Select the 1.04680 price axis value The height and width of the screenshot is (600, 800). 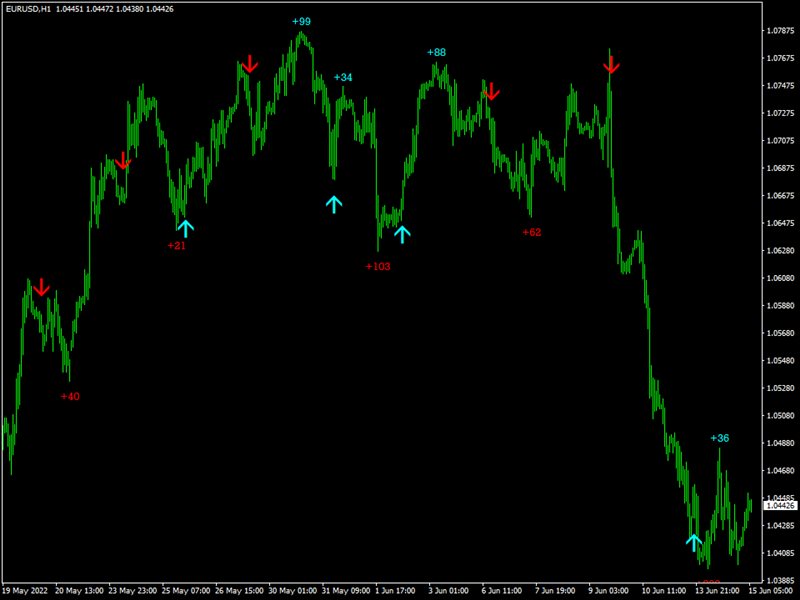pos(781,470)
